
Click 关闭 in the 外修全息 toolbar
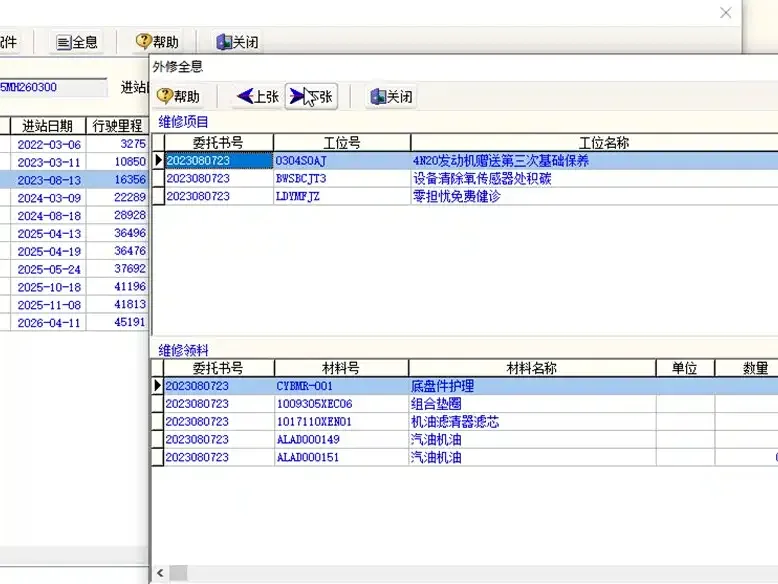pos(391,96)
